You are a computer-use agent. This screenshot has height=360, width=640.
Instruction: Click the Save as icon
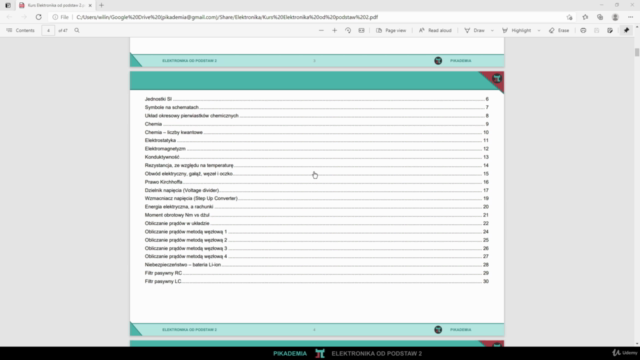click(x=610, y=30)
